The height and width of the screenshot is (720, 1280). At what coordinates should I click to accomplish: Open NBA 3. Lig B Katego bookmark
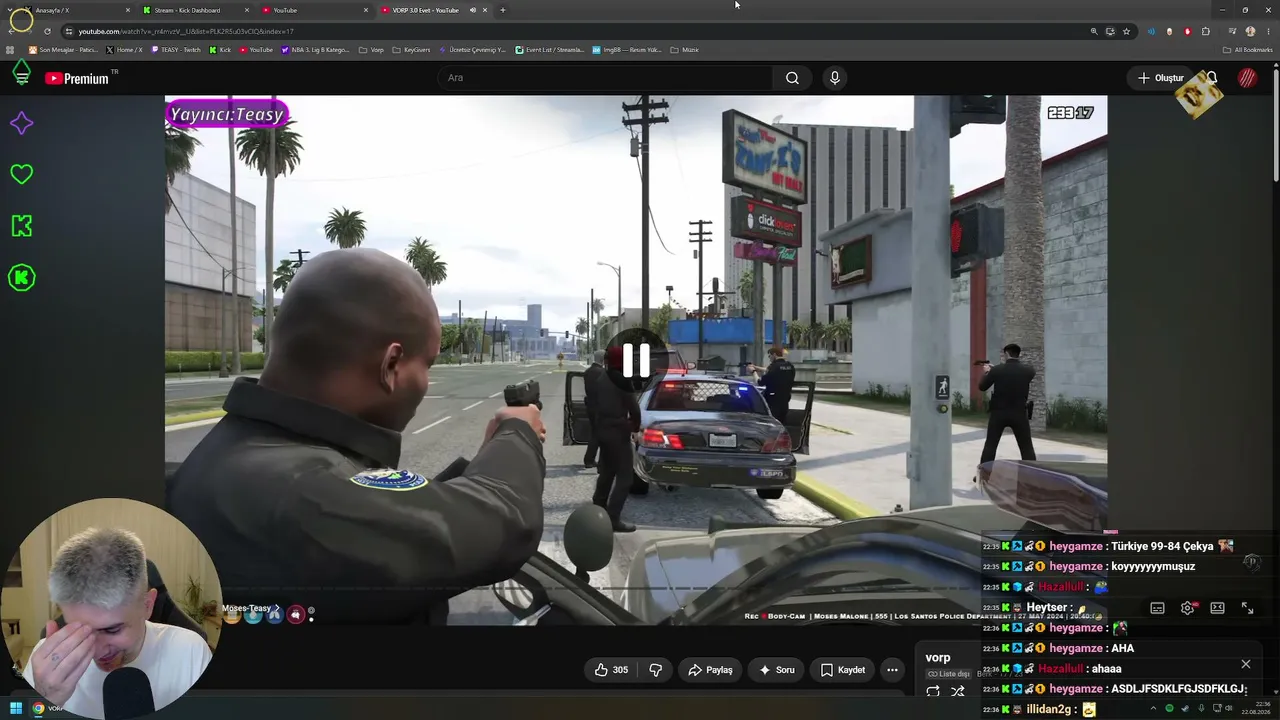pos(315,50)
